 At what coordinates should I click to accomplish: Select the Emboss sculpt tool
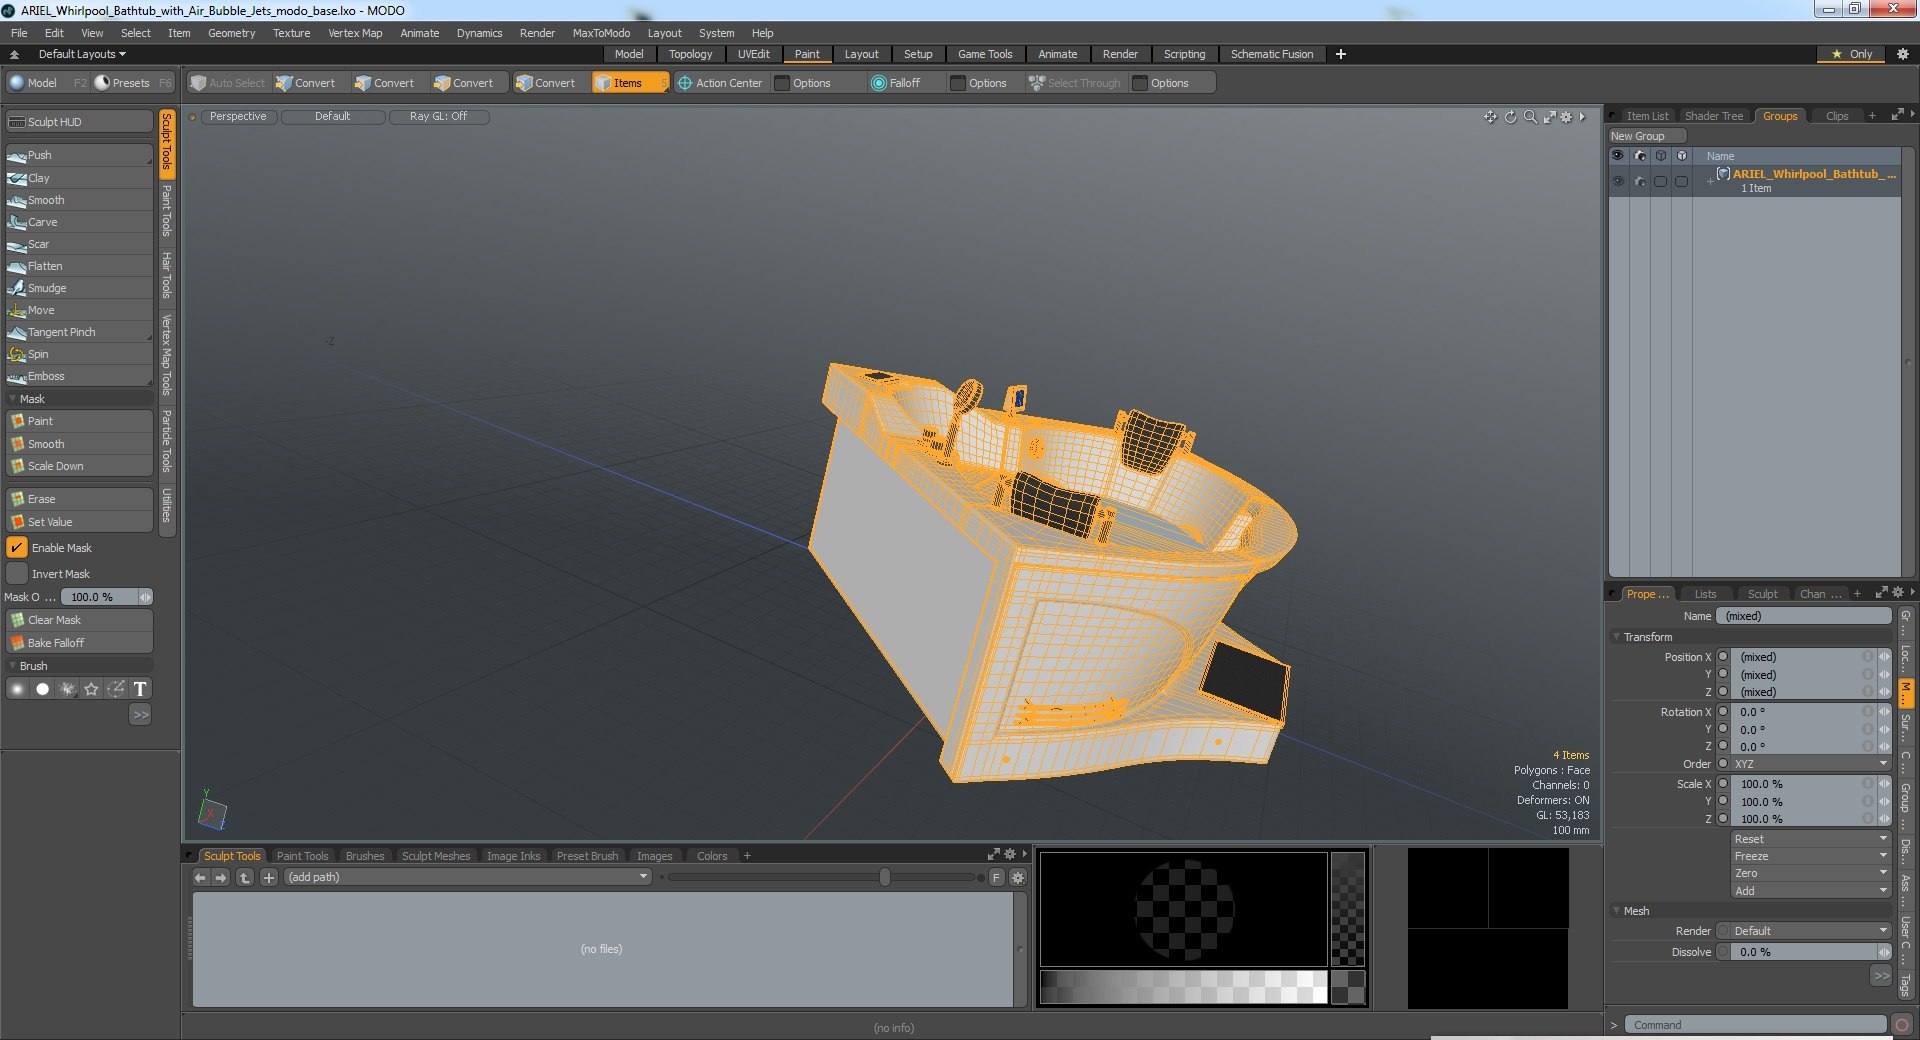pyautogui.click(x=79, y=376)
